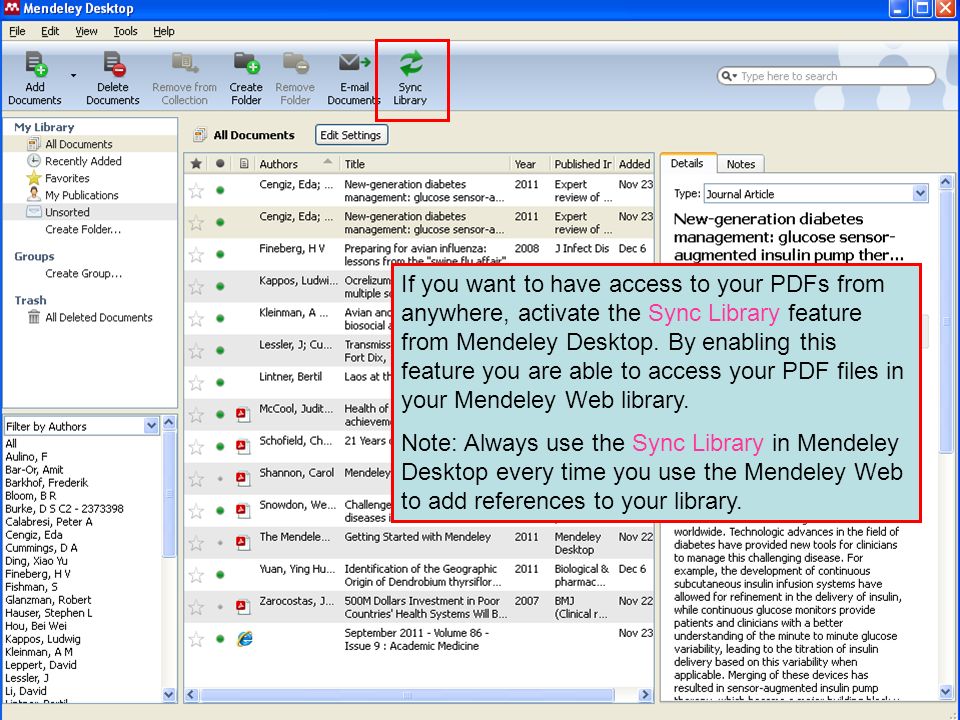Select All Documents under My Library

(x=78, y=144)
